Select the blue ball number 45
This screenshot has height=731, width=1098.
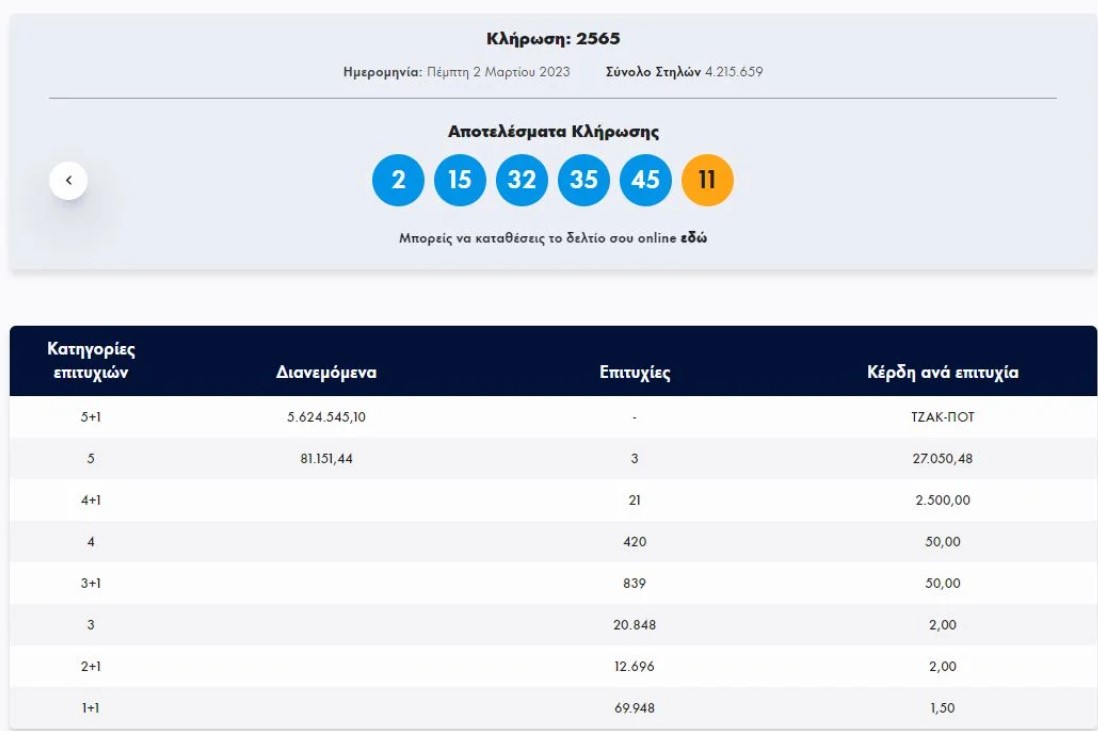646,180
